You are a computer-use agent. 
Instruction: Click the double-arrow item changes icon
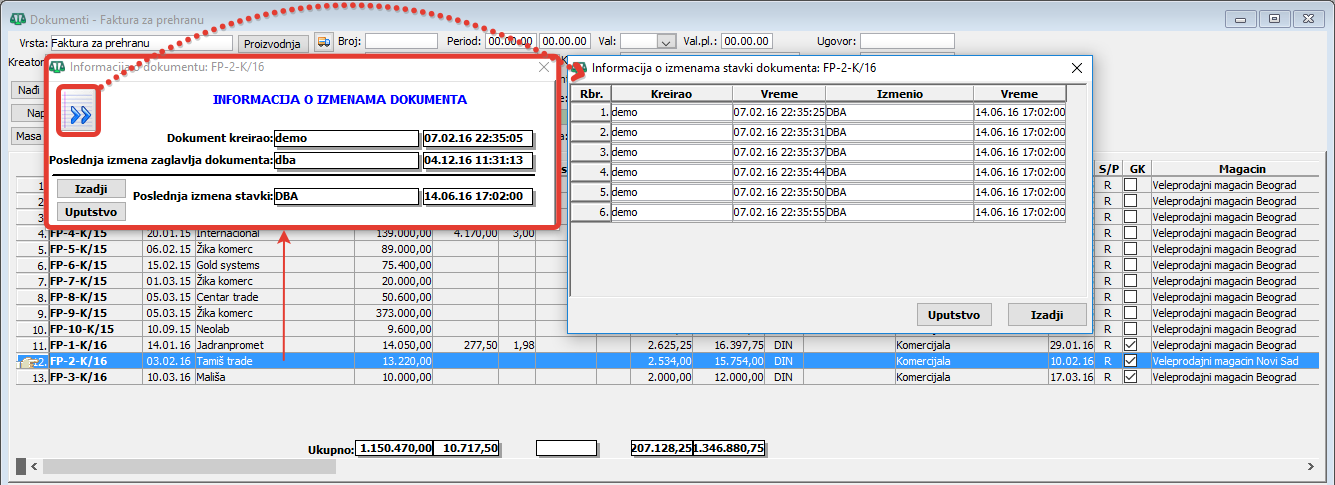(x=80, y=114)
